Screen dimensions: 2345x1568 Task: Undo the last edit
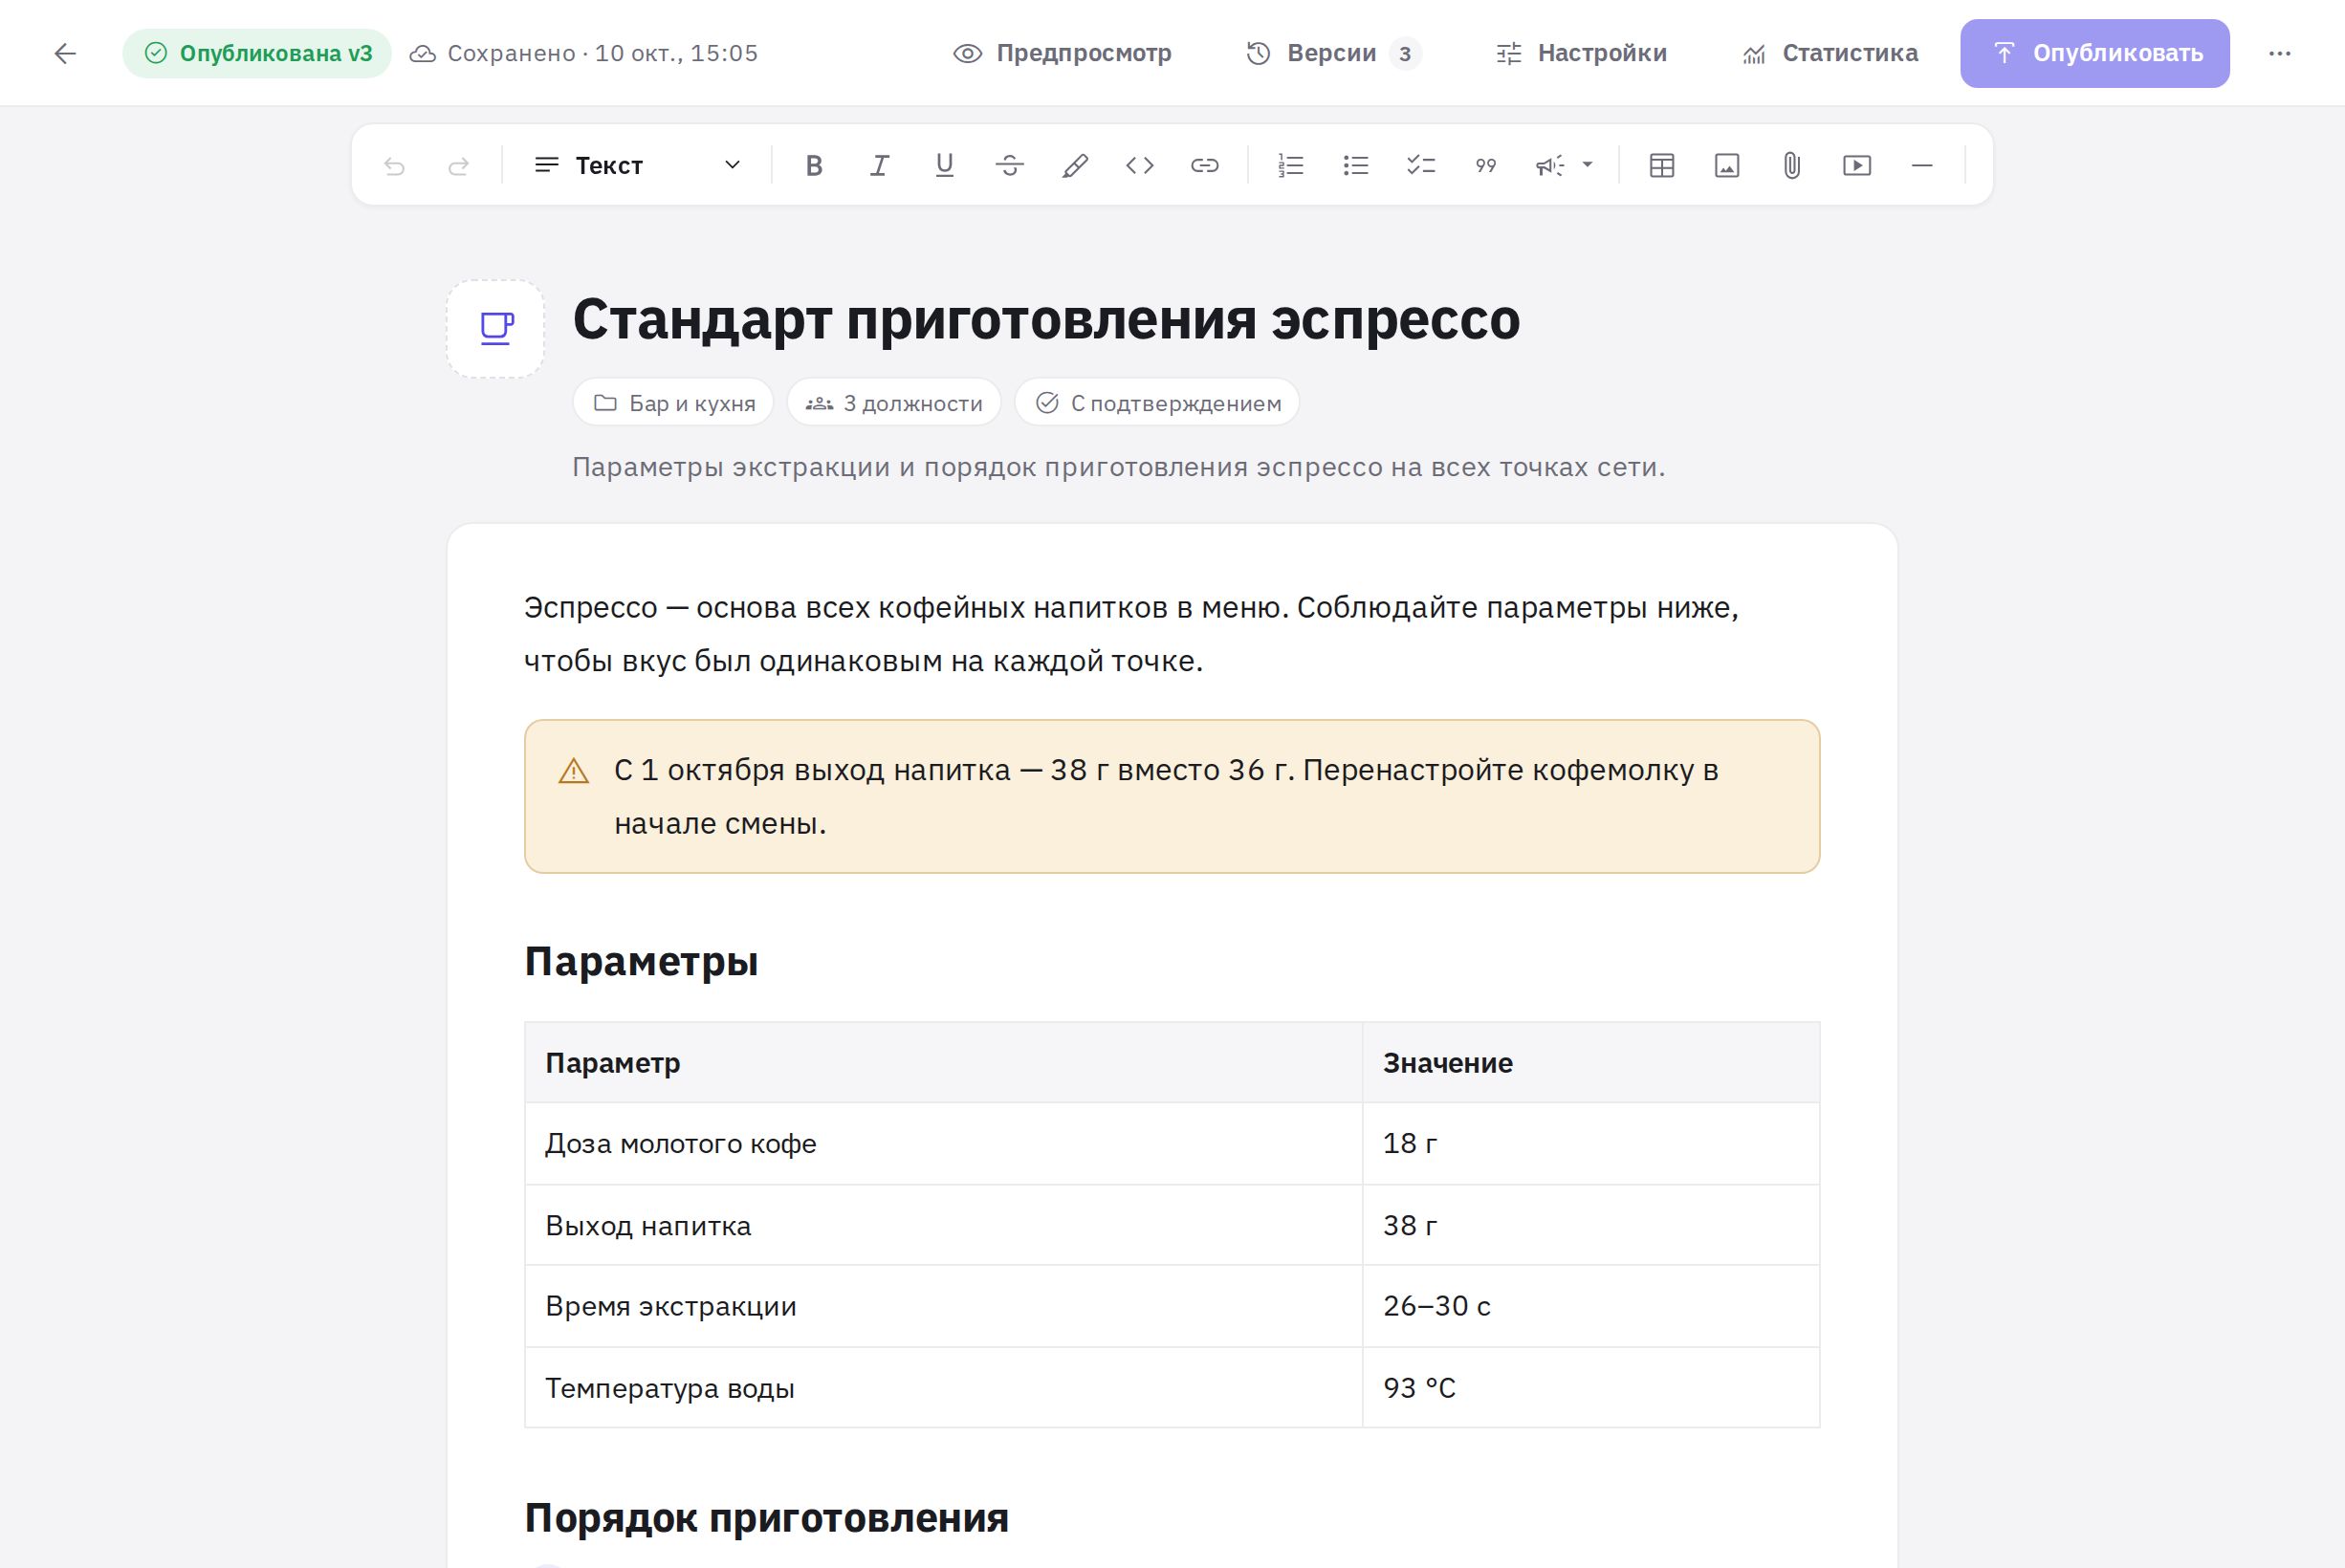tap(394, 165)
